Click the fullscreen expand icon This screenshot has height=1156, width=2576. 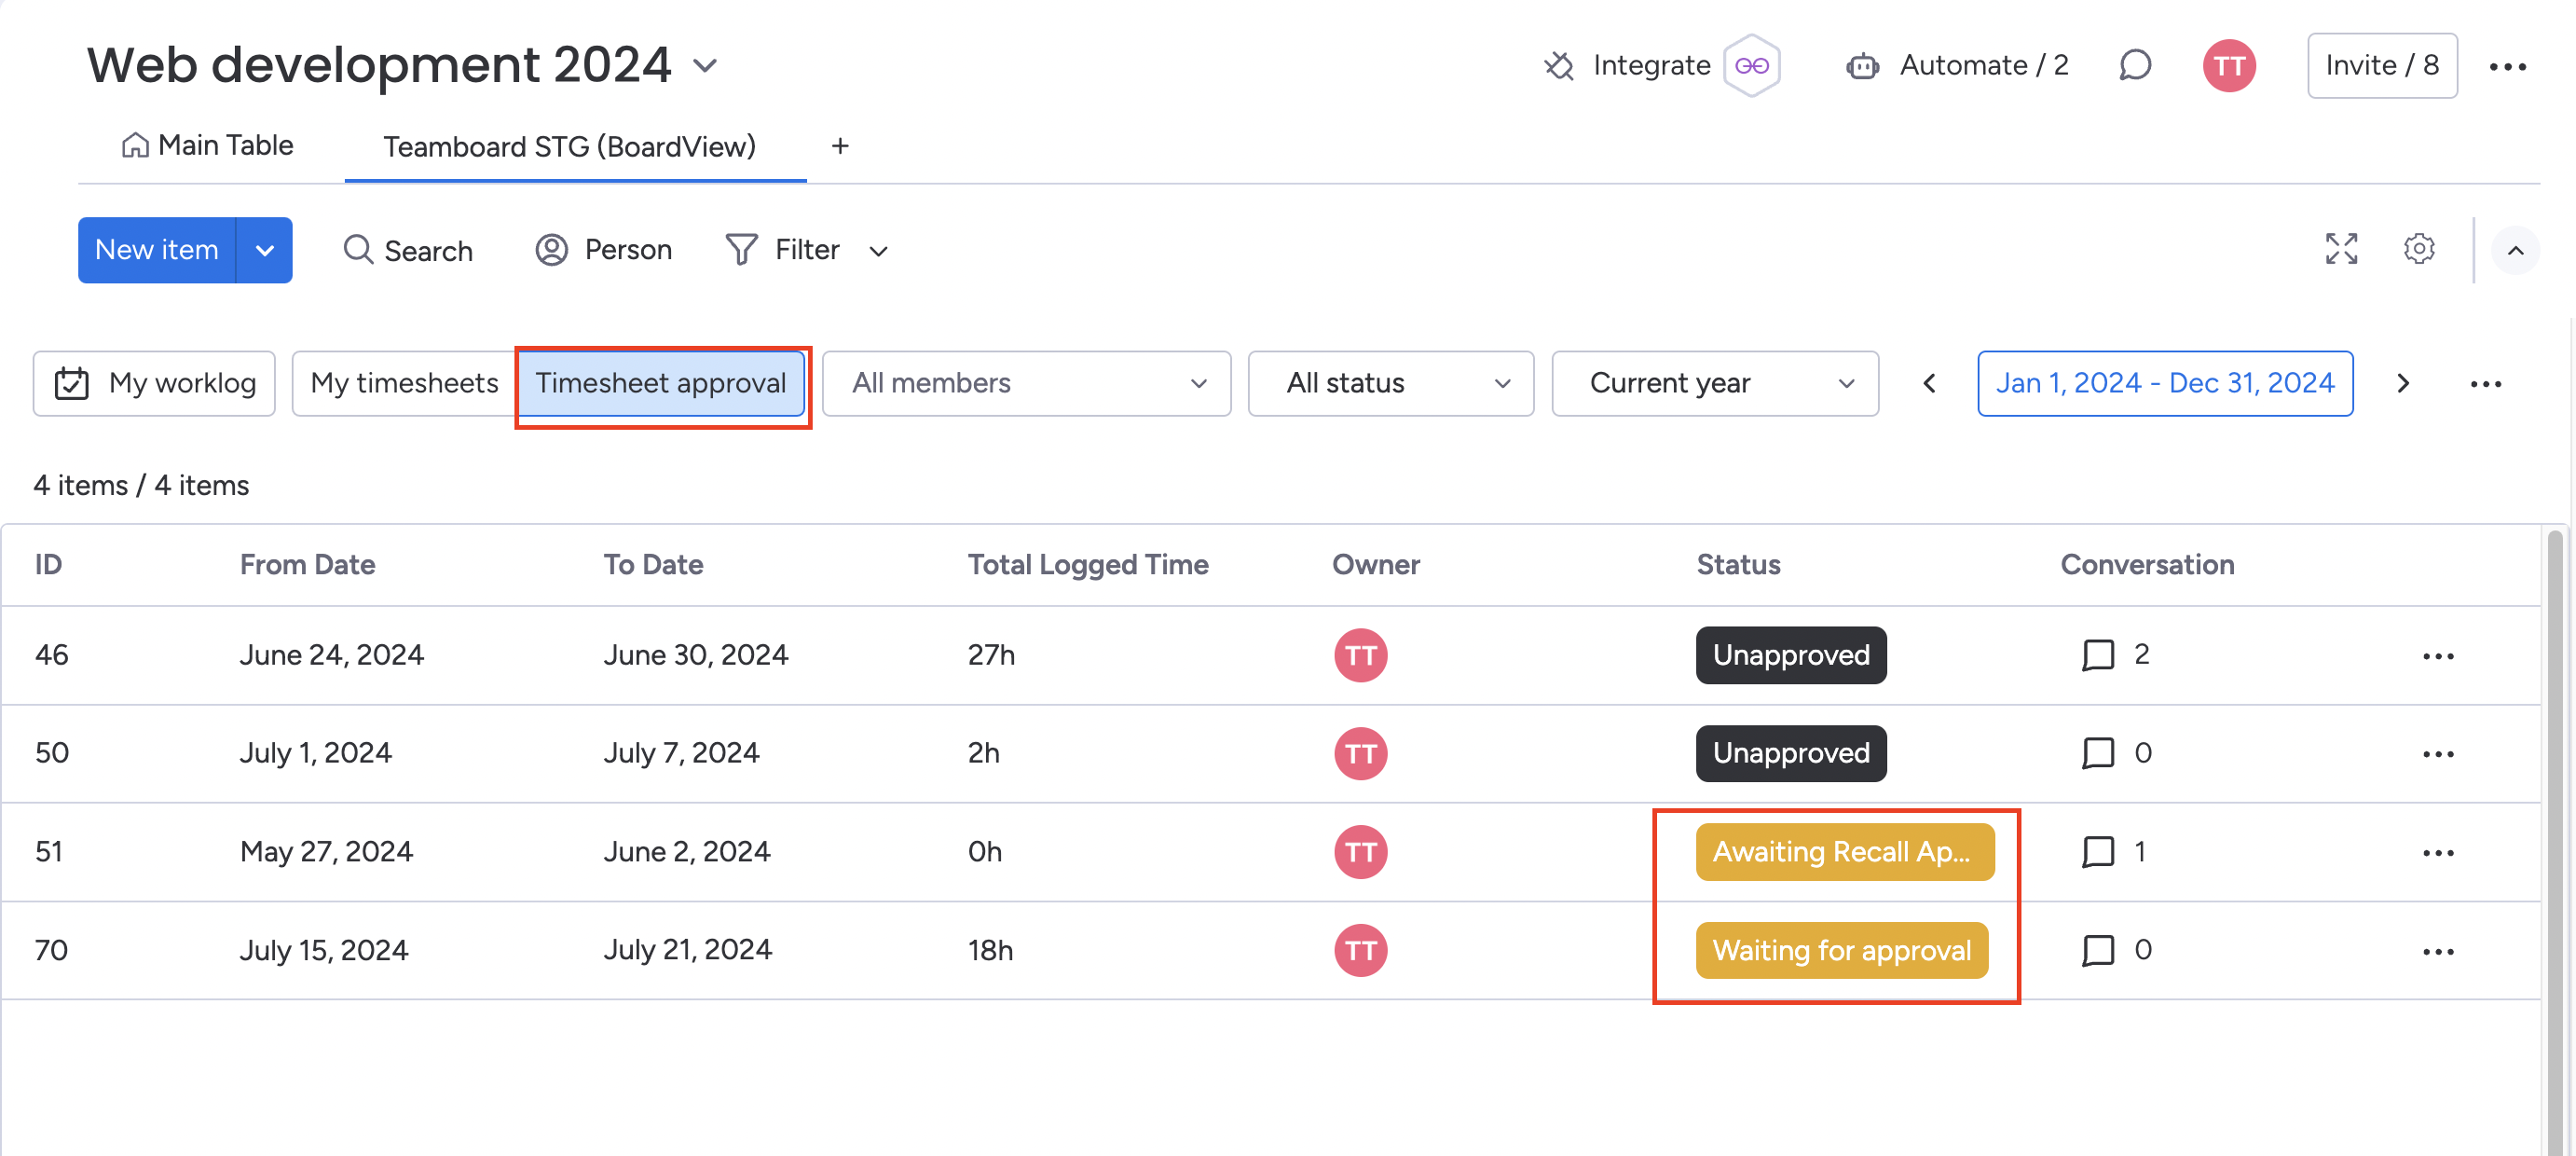tap(2343, 250)
